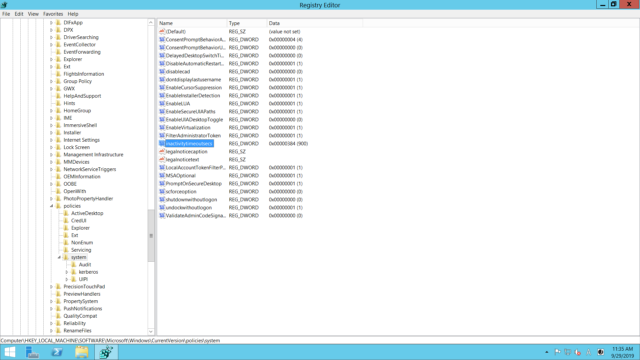
Task: Click the EnableLUA DWORD value icon
Action: click(162, 104)
